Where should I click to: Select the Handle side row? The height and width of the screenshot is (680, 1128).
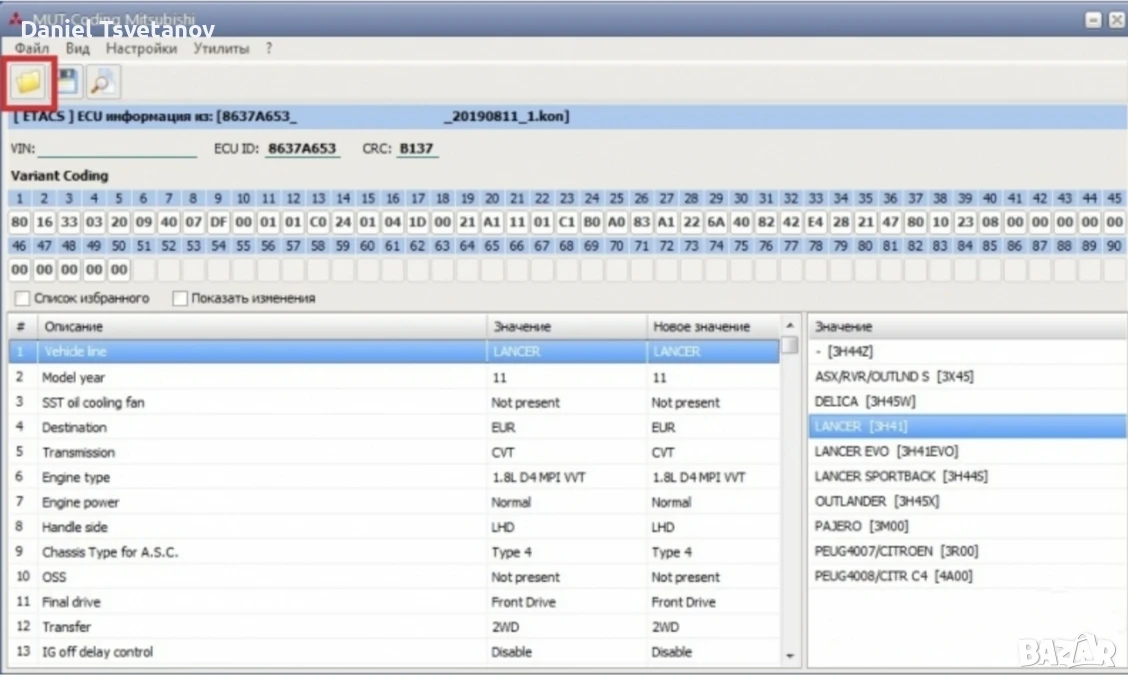click(x=394, y=527)
